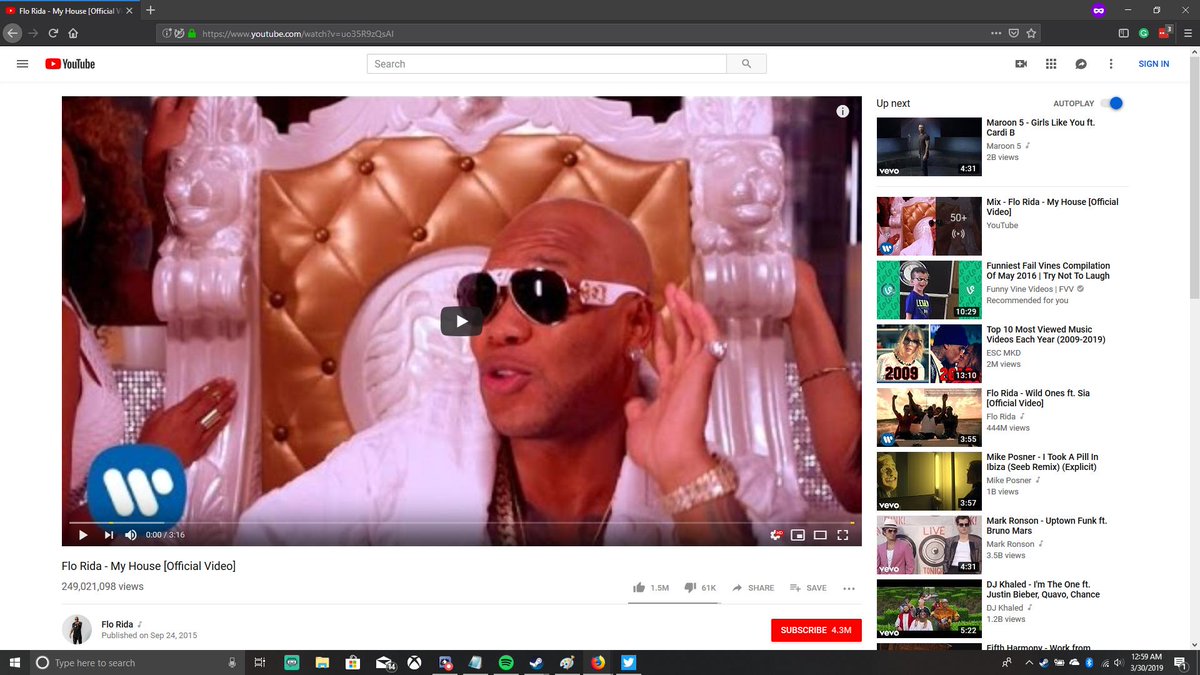Screen dimensions: 1200x675
Task: Open the Flo Rida channel name link
Action: click(x=118, y=624)
